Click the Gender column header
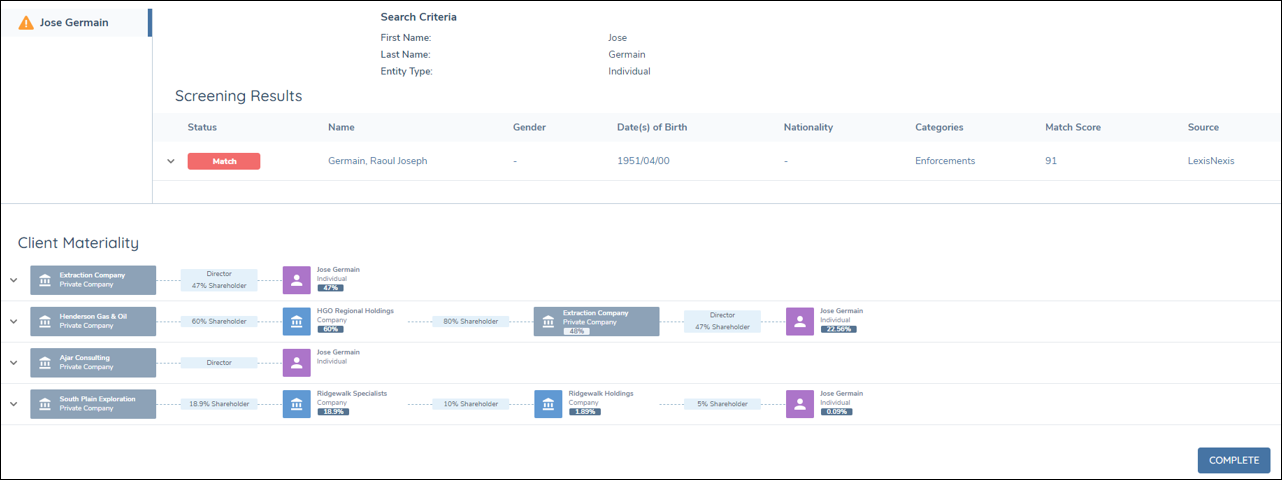 coord(529,127)
